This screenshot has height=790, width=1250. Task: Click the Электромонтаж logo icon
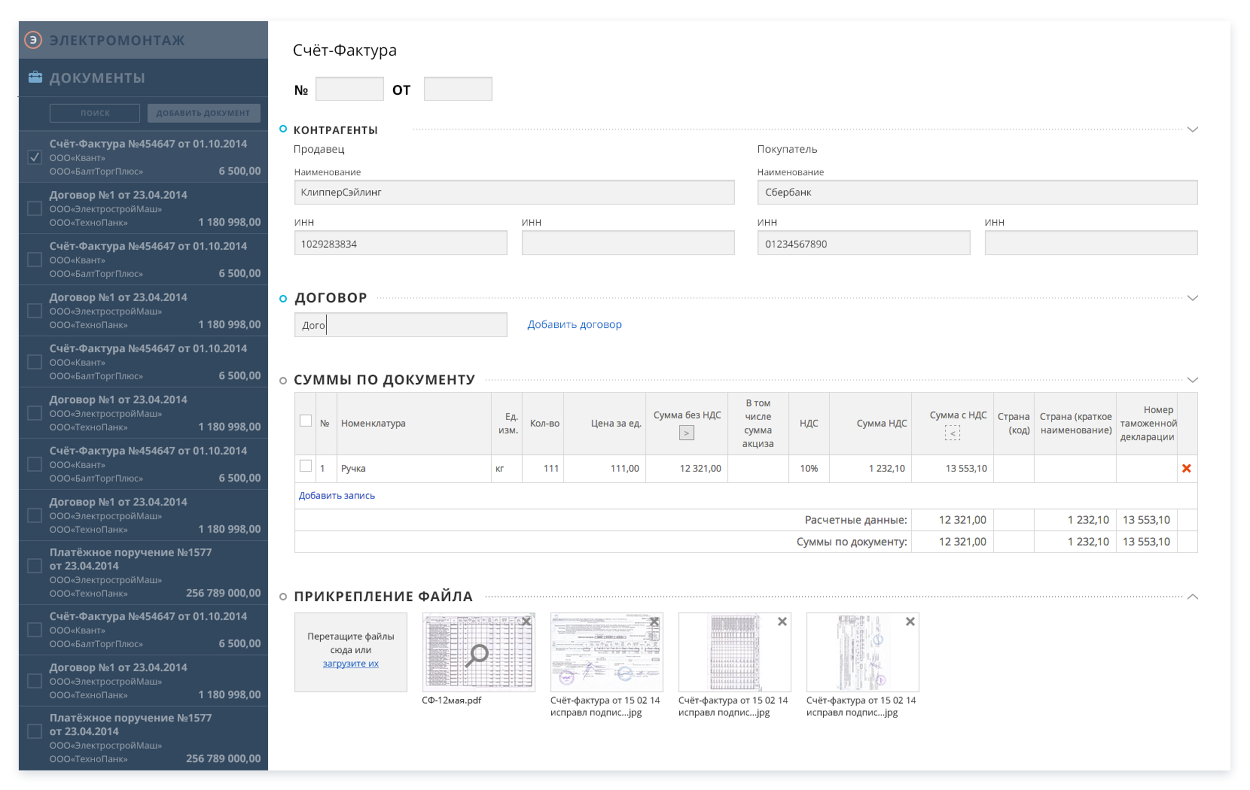click(33, 40)
